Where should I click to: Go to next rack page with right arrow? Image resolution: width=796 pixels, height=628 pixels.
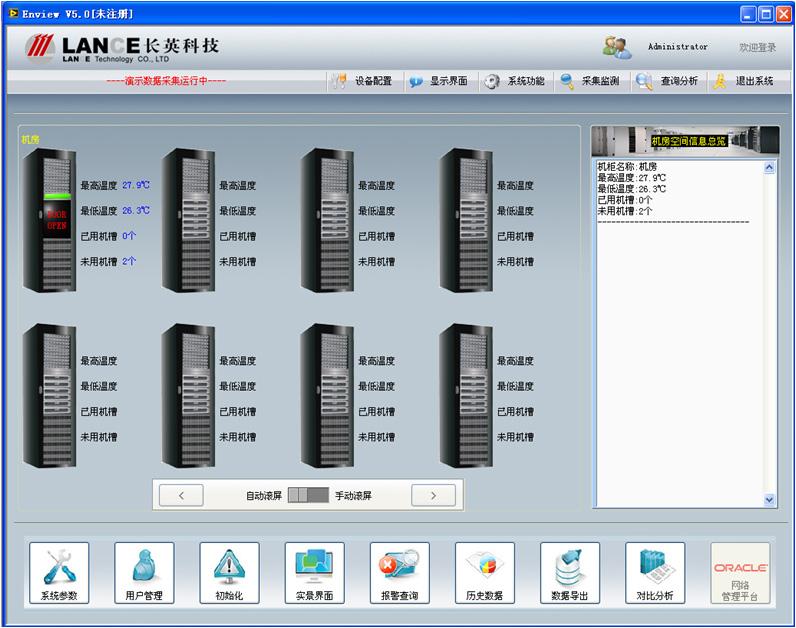[x=433, y=495]
